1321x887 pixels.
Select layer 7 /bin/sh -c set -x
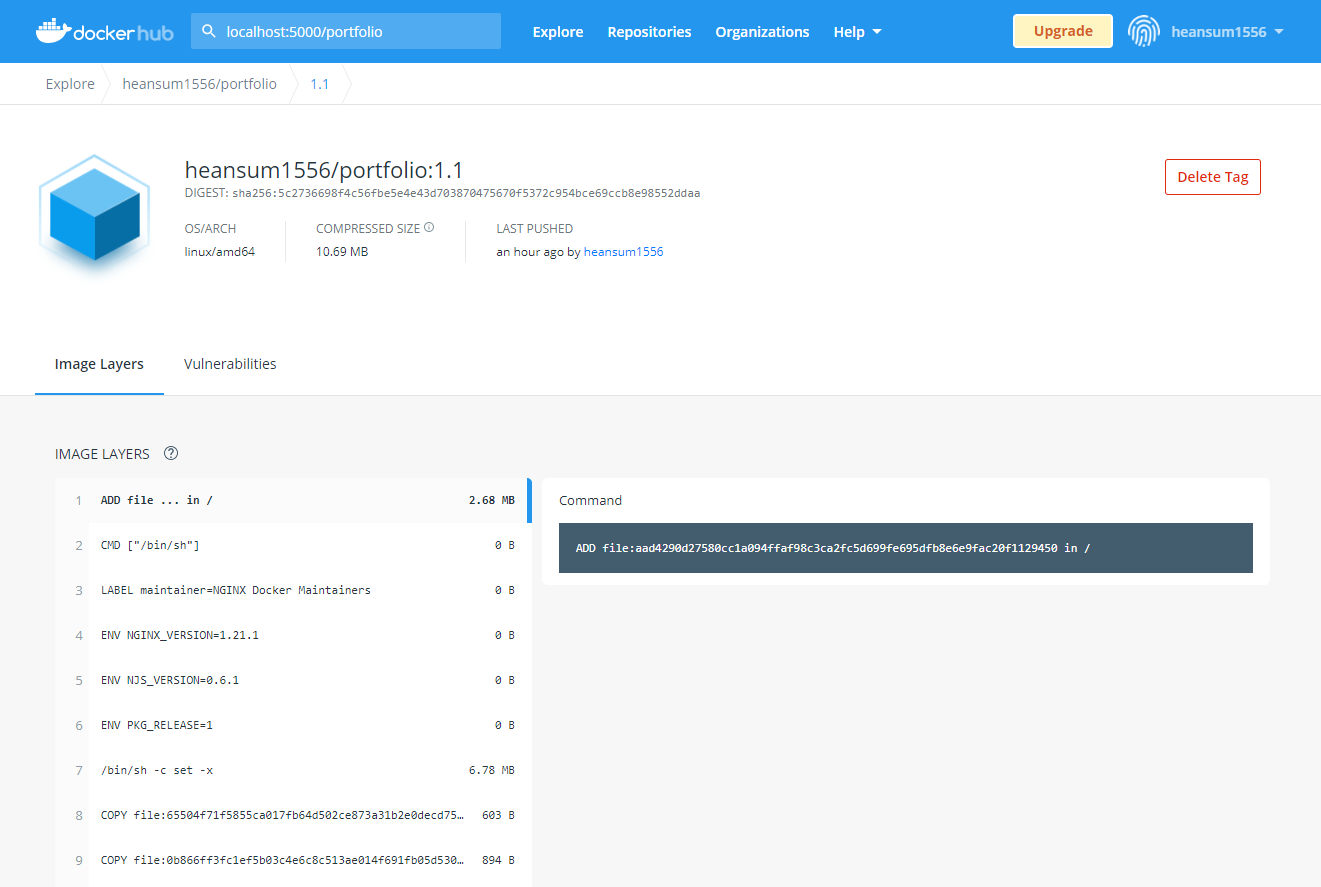[x=293, y=770]
